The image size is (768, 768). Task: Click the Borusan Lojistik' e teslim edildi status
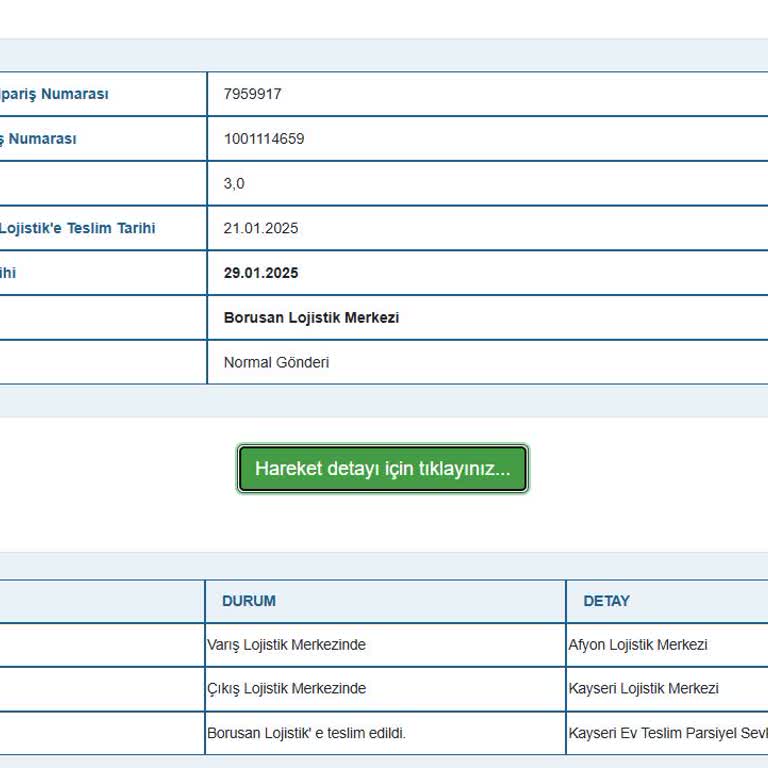[306, 733]
